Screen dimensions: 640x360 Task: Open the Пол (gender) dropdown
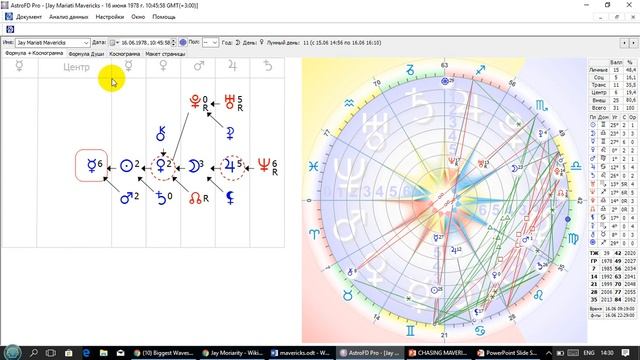click(x=210, y=42)
